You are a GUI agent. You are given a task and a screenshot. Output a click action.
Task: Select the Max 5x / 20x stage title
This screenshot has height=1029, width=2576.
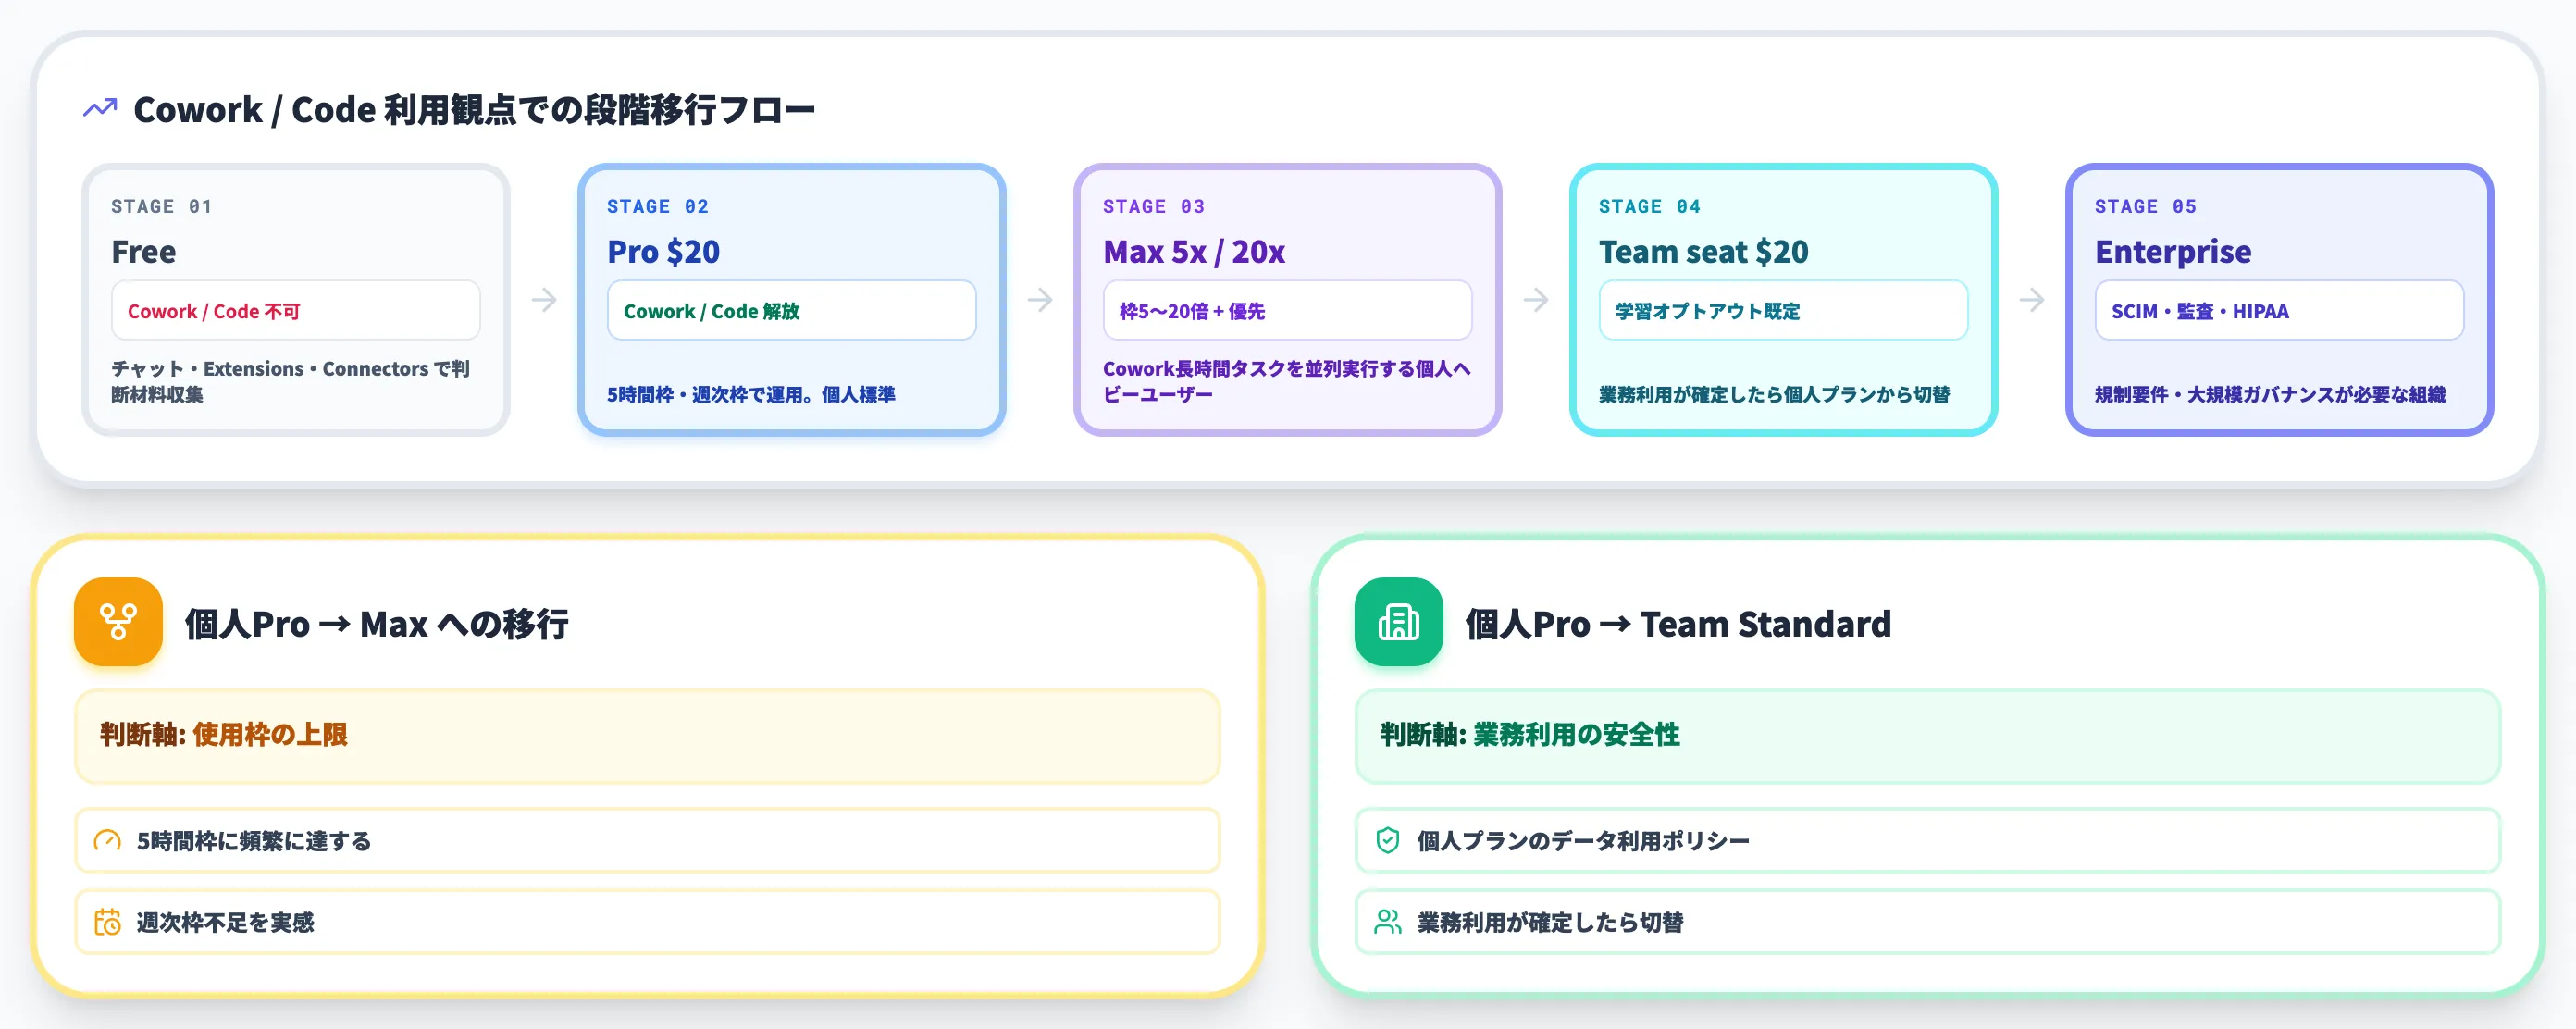(x=1194, y=252)
